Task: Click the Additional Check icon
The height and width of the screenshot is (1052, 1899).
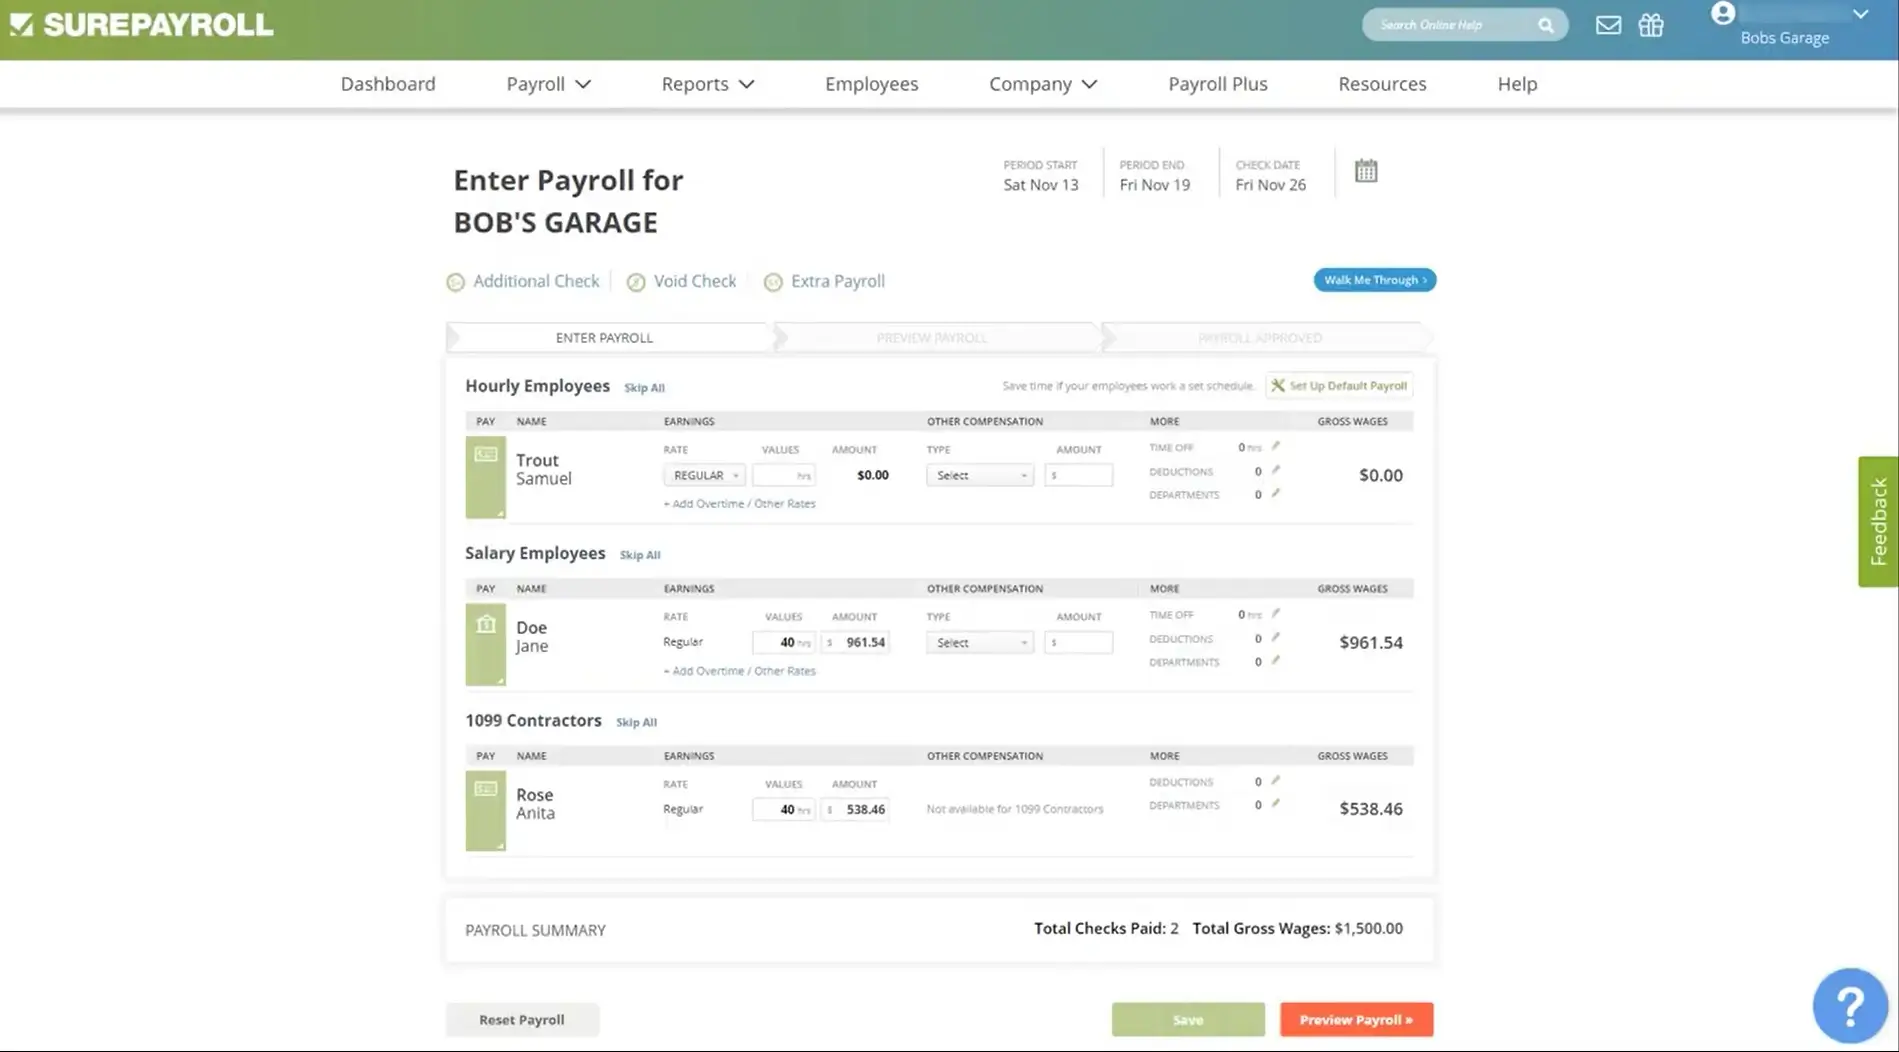Action: click(x=455, y=282)
